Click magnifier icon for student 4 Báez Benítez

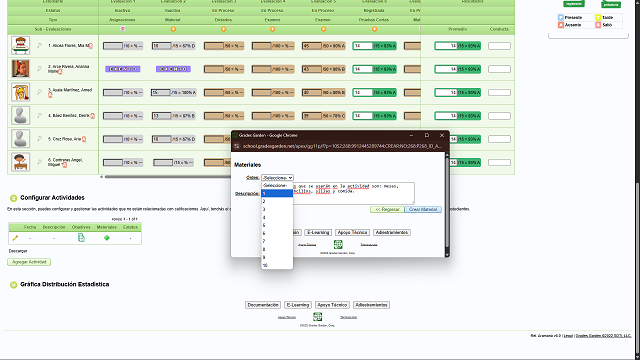click(x=40, y=116)
